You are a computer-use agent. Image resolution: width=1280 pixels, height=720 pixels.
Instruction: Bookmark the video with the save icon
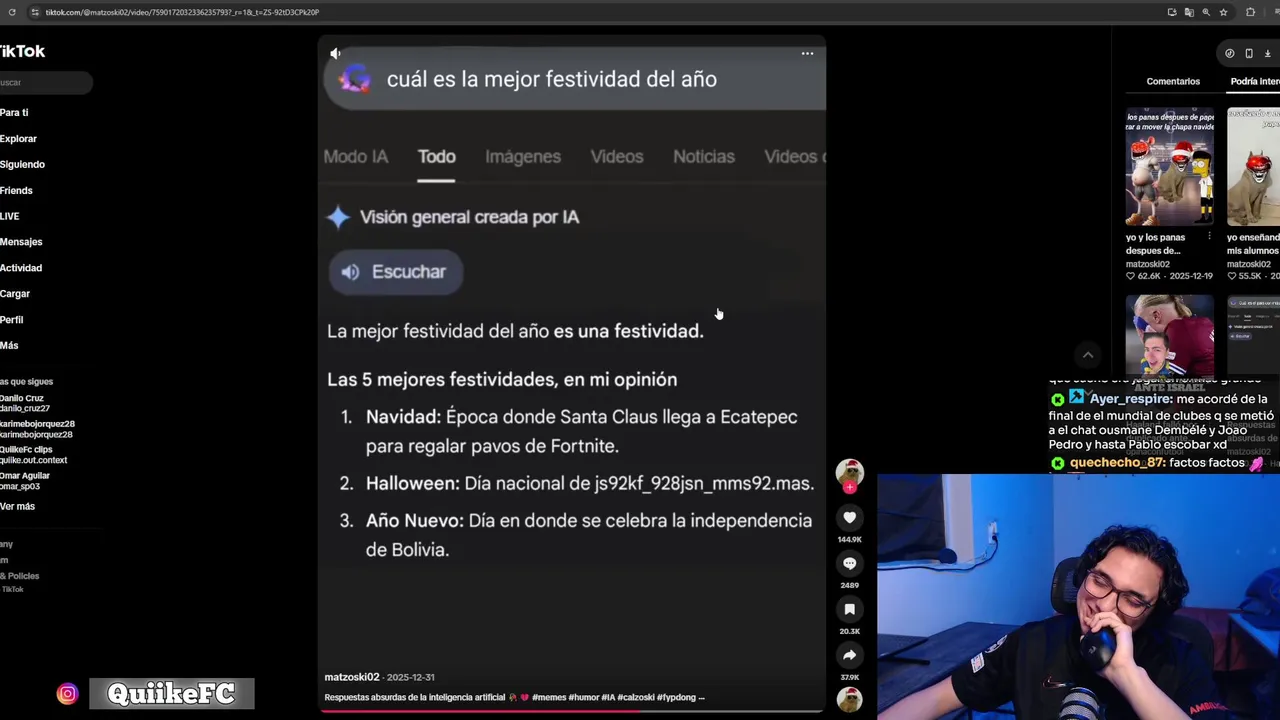click(x=849, y=609)
